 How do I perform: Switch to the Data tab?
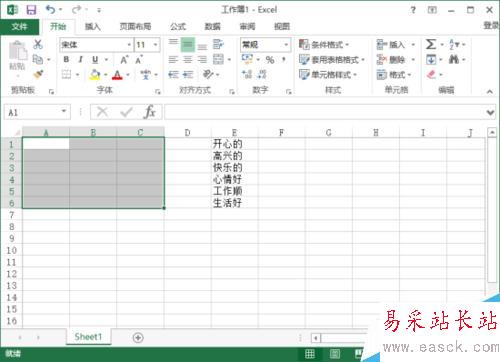[x=212, y=27]
